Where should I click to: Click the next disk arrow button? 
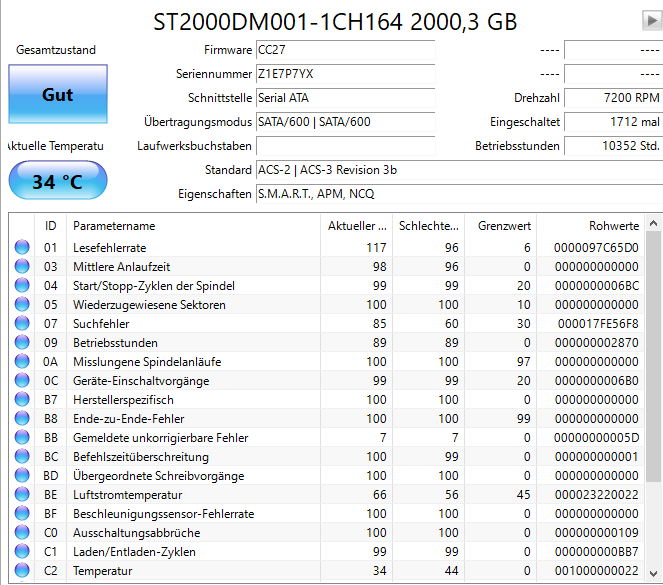[x=652, y=20]
